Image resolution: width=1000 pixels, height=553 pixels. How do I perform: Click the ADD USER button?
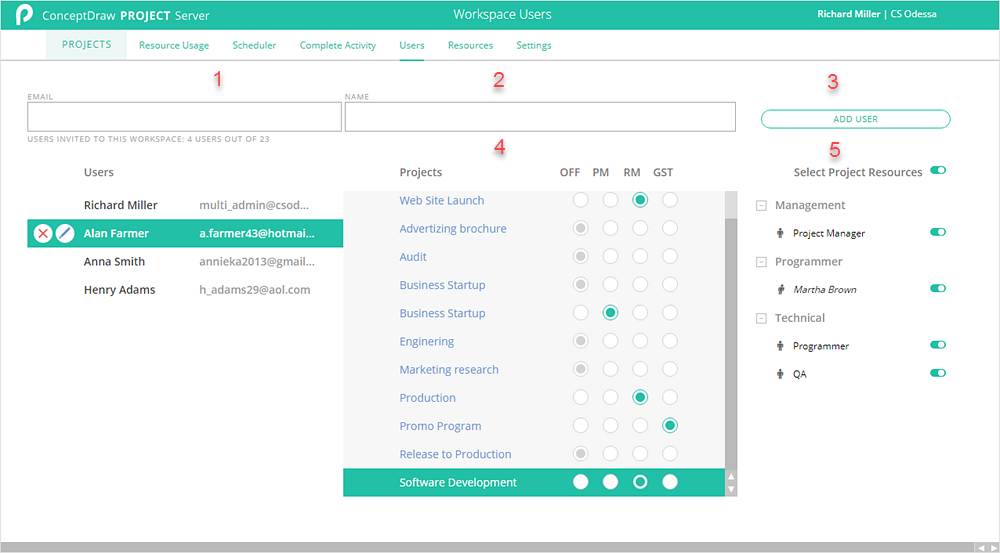coord(855,119)
